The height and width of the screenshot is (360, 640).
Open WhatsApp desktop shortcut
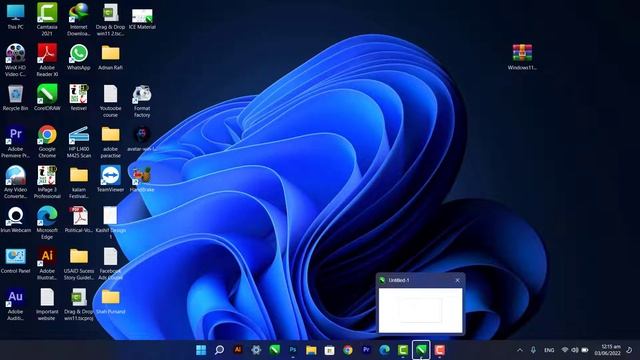78,57
